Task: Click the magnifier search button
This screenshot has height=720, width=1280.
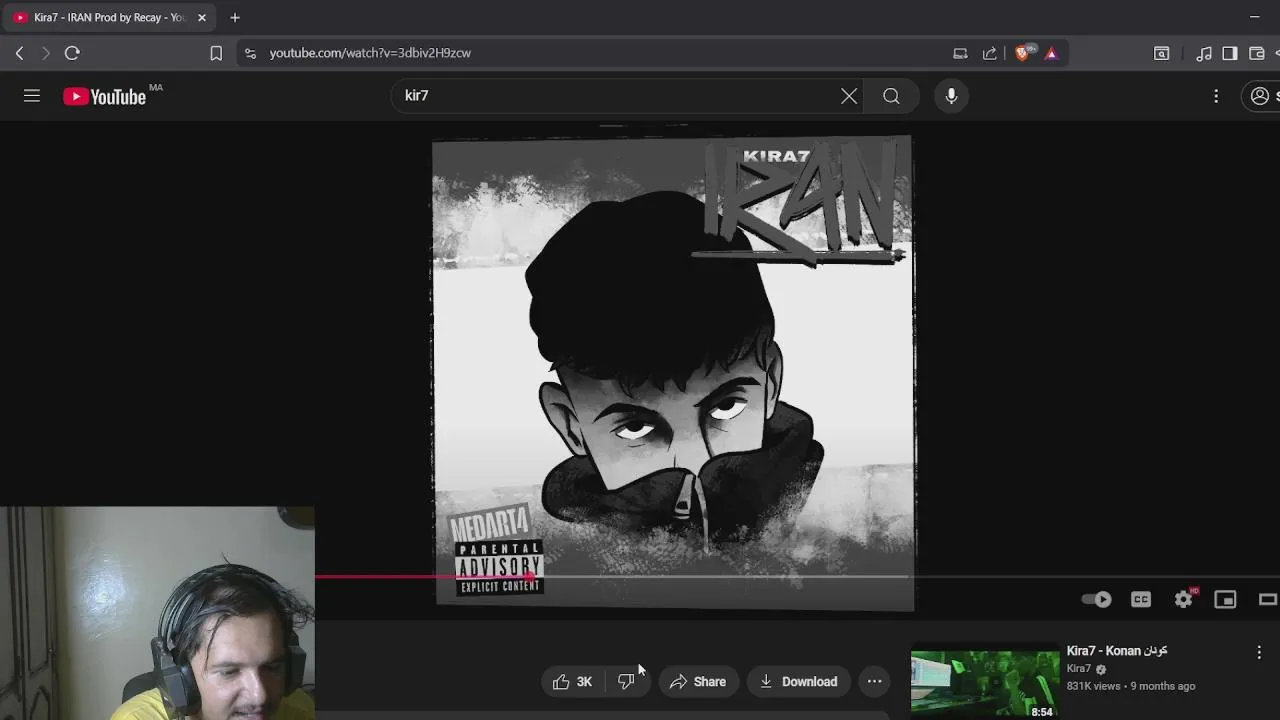Action: [891, 96]
